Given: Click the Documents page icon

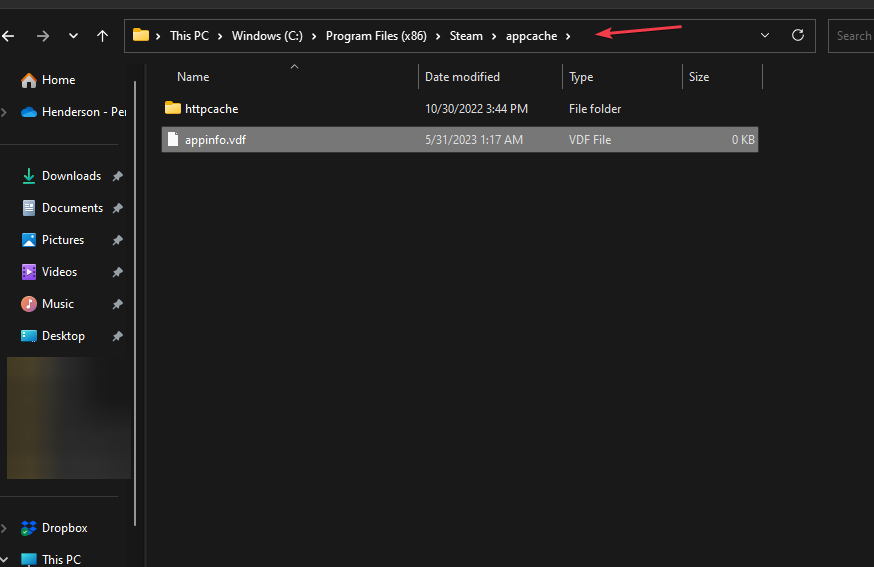Looking at the screenshot, I should 28,208.
